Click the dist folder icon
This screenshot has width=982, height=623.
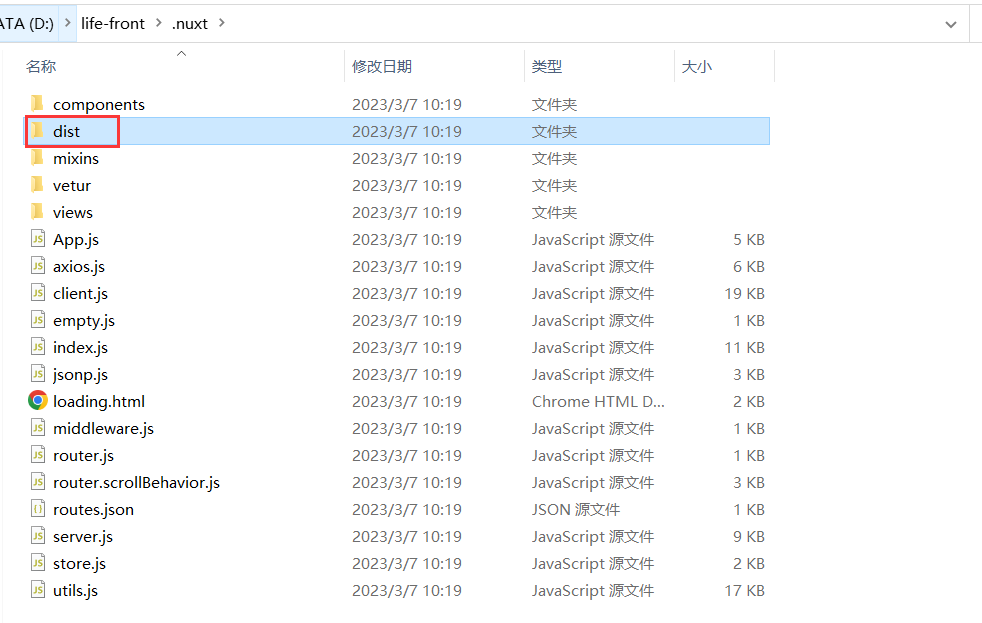tap(38, 131)
